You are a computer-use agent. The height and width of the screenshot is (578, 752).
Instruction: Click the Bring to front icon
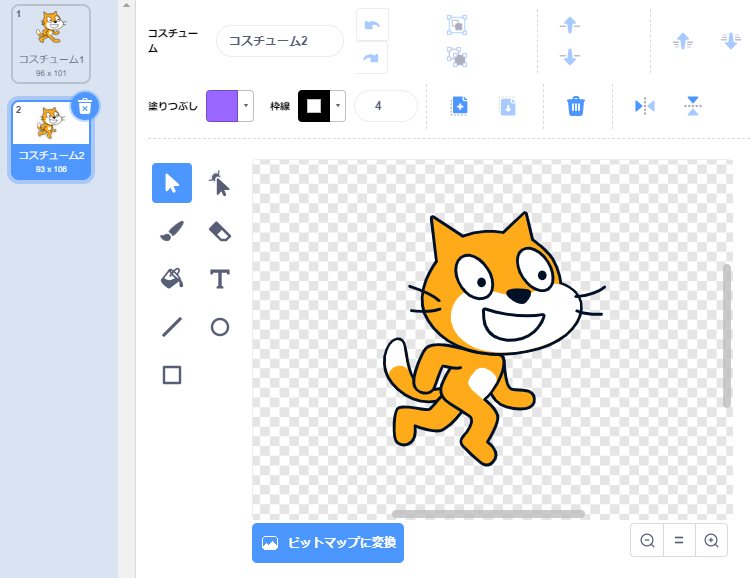click(x=682, y=41)
